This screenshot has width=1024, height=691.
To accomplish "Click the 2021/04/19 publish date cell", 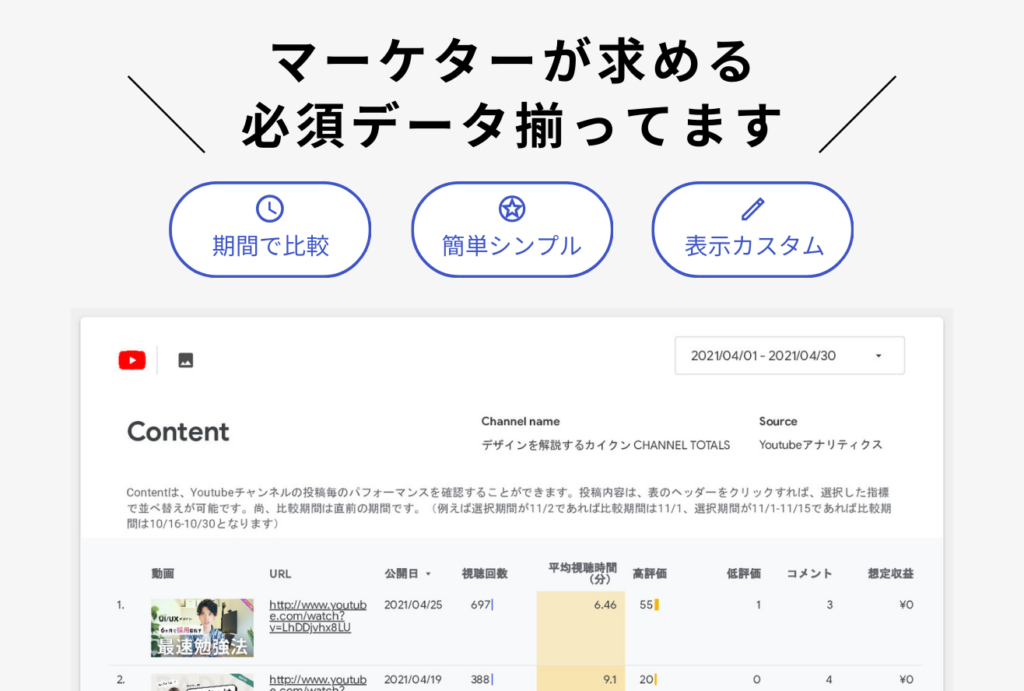I will pyautogui.click(x=413, y=679).
